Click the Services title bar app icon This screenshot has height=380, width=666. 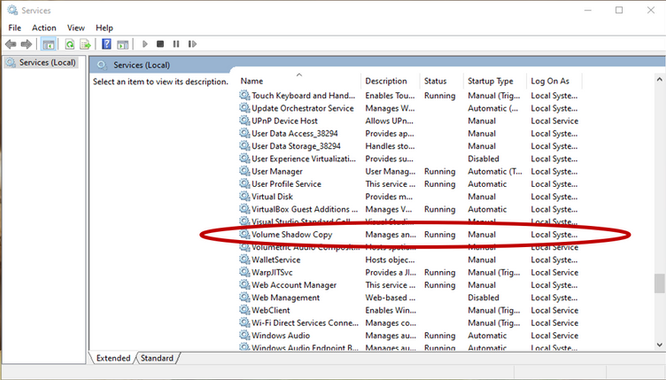click(12, 10)
